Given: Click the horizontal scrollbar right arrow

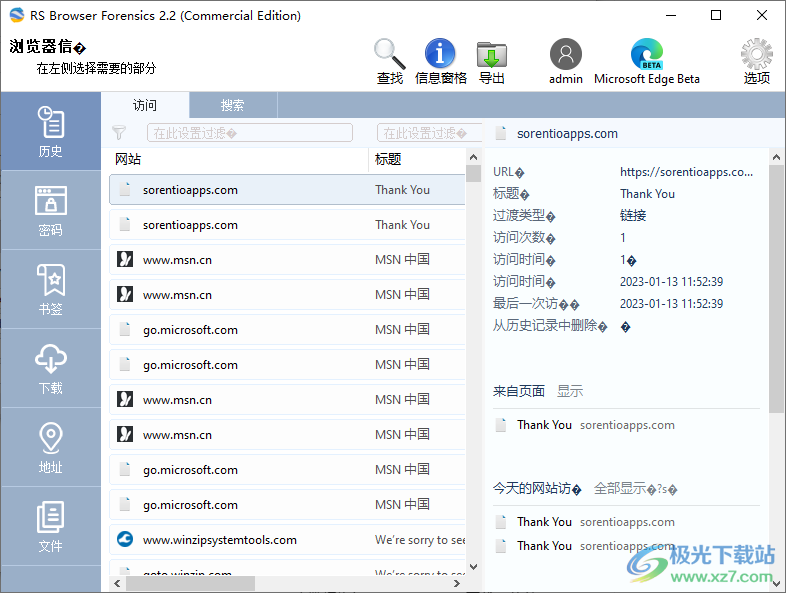Looking at the screenshot, I should 457,583.
